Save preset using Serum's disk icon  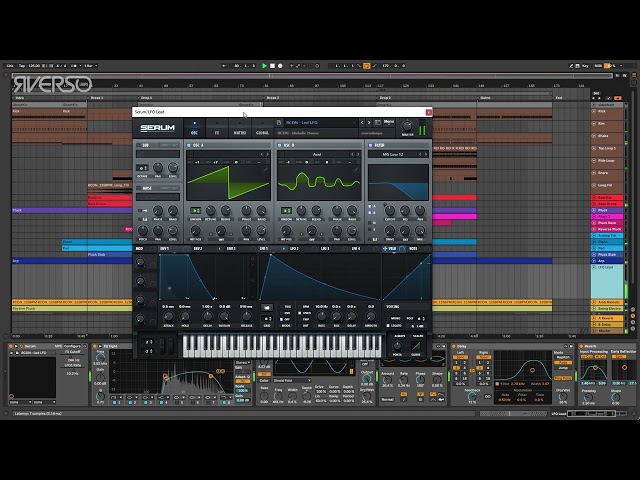point(279,122)
